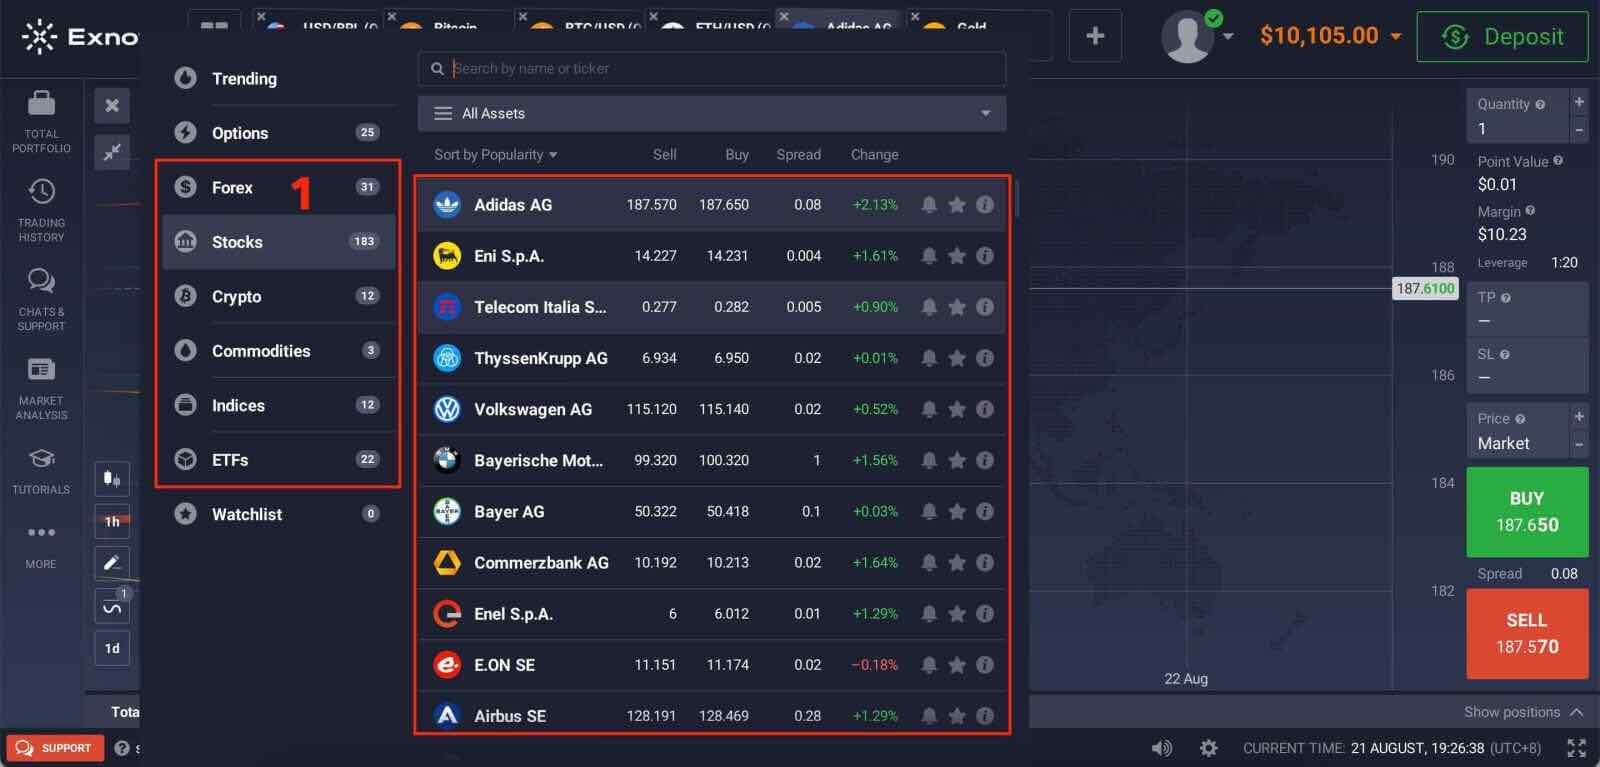Click the asset list scrollbar
Image resolution: width=1600 pixels, height=767 pixels.
pyautogui.click(x=1016, y=199)
